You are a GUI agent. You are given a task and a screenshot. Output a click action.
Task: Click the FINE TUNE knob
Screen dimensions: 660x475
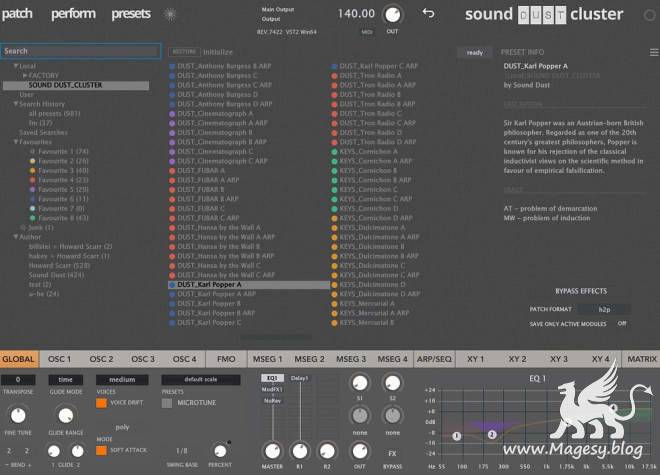coord(18,416)
